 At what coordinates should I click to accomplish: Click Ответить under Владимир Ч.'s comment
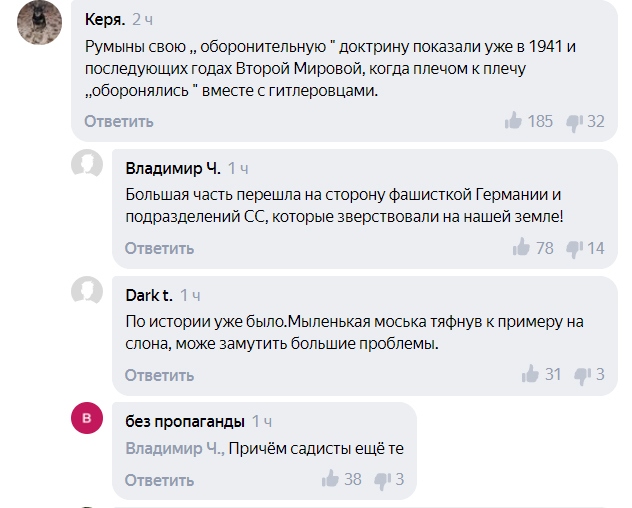pos(159,248)
